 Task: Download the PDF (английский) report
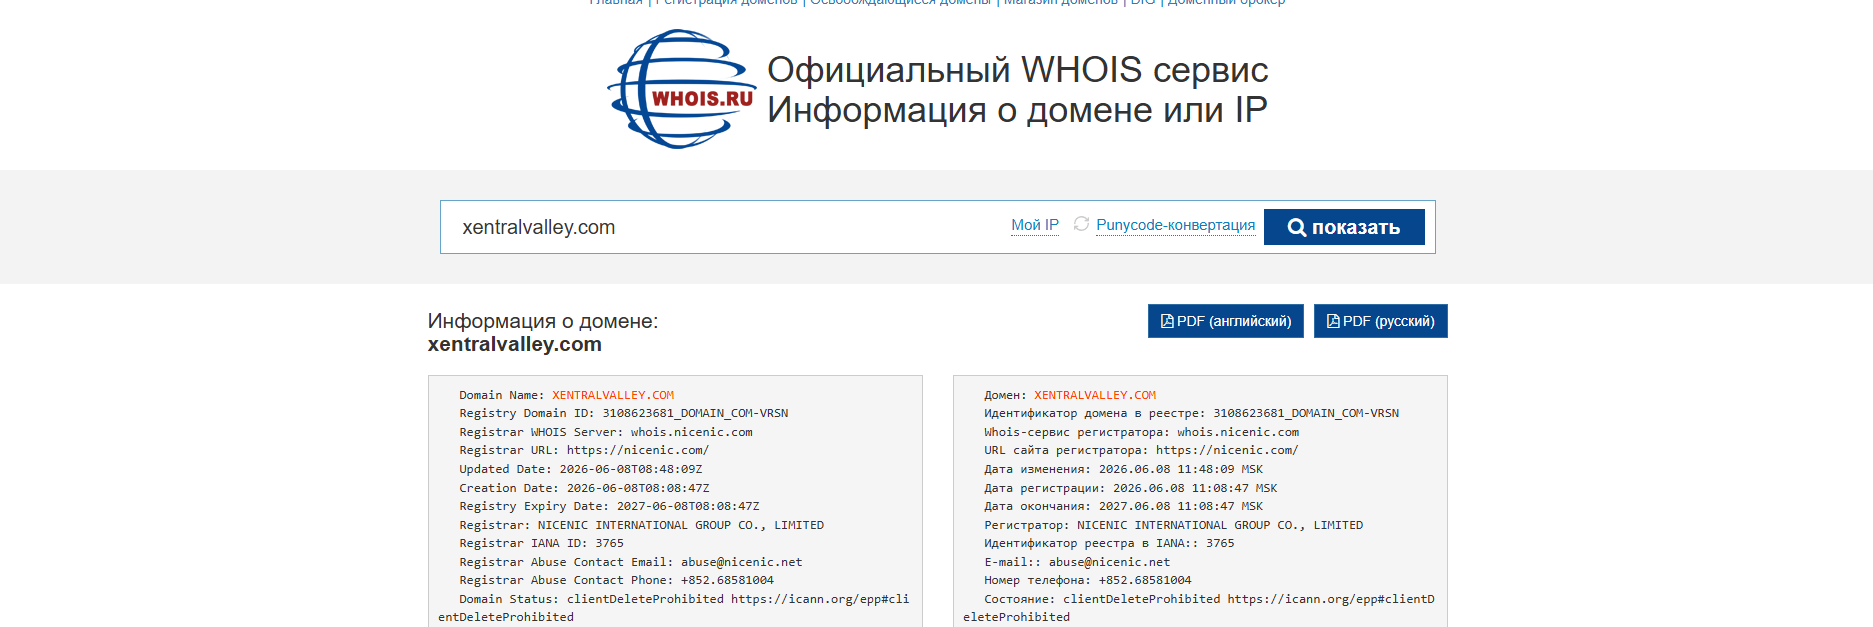tap(1225, 321)
